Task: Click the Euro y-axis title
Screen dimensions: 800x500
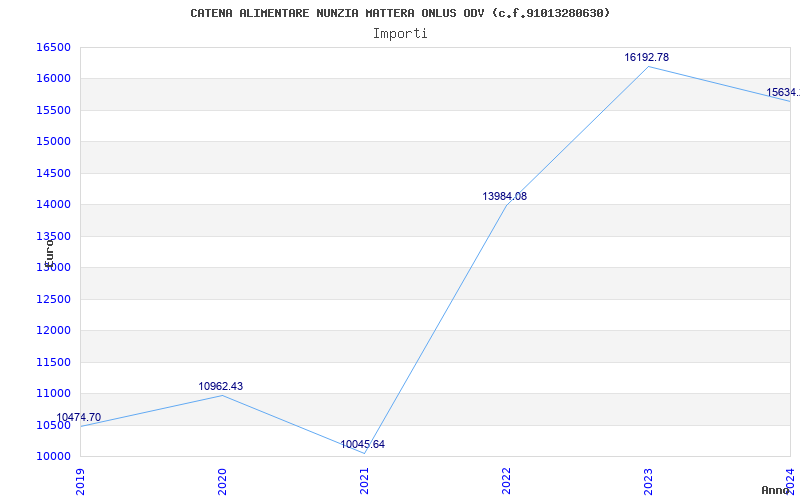Action: [x=49, y=253]
